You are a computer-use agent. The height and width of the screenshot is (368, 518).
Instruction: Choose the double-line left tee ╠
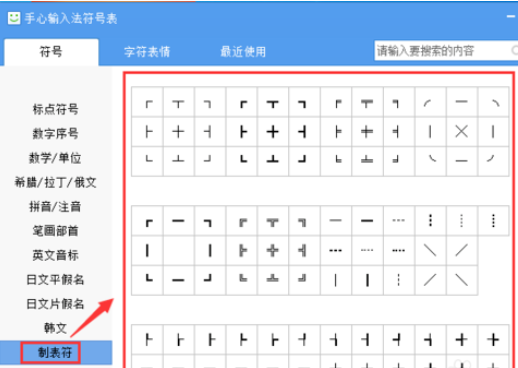pos(241,251)
